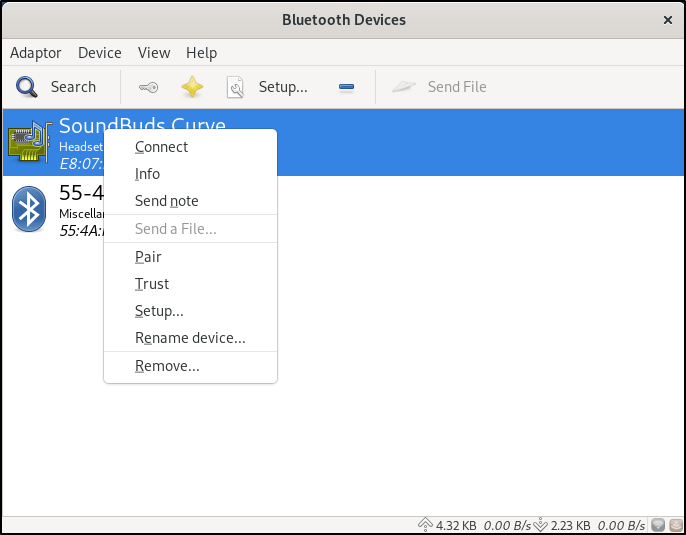
Task: Click the download arrow status icon
Action: pos(541,524)
